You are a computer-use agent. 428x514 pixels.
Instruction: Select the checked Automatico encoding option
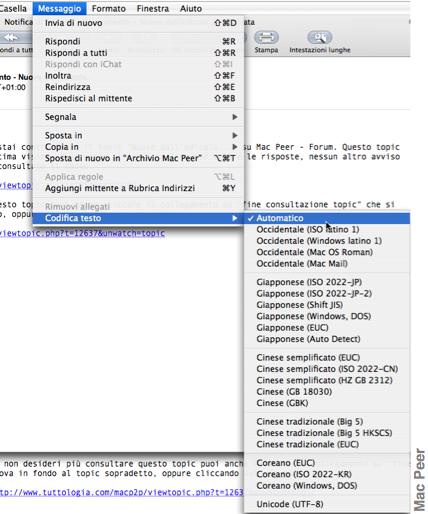pos(327,218)
